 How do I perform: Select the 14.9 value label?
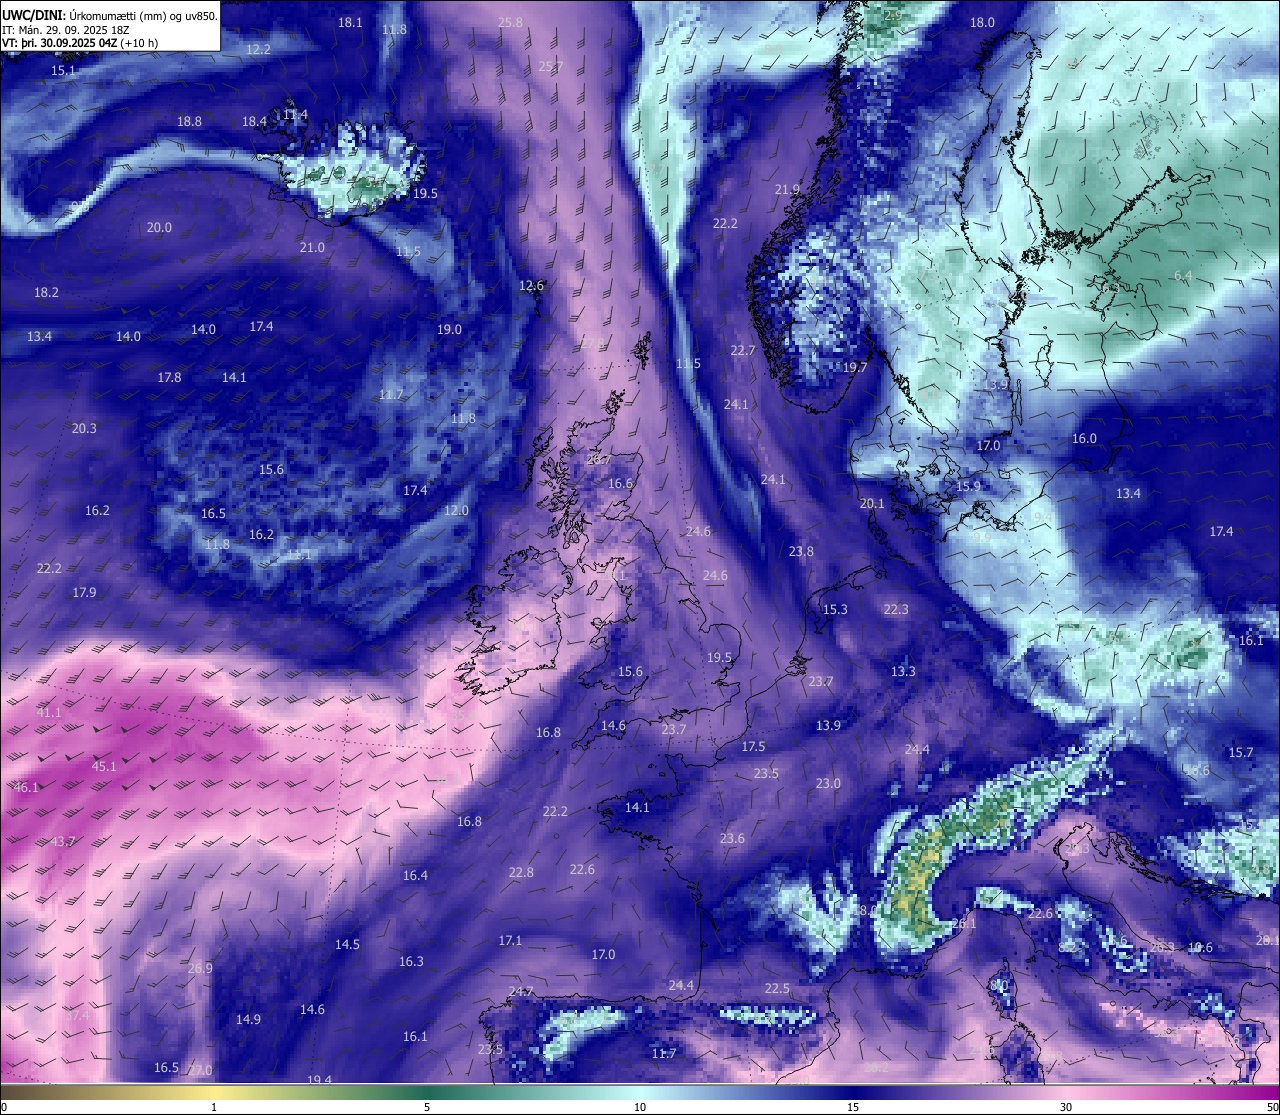tap(248, 1019)
